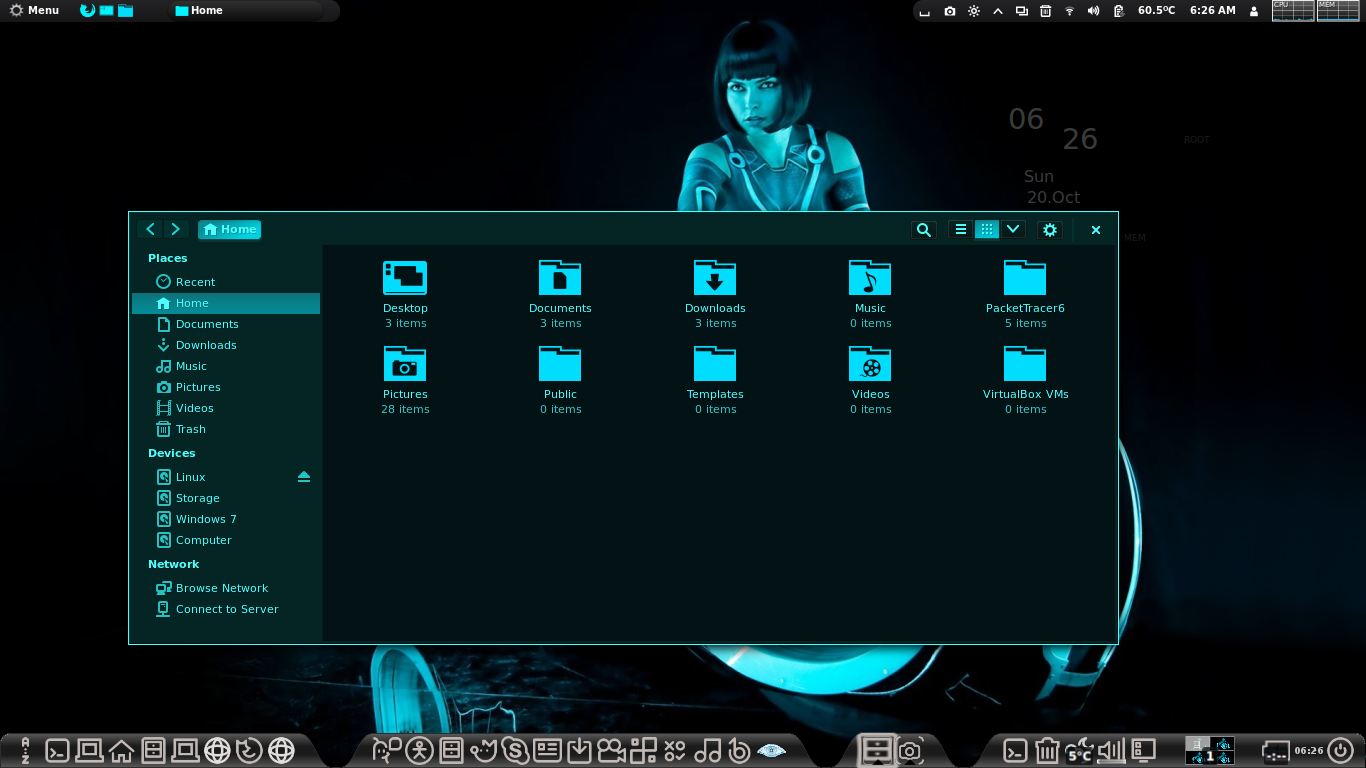
Task: Click the power button in bottom dock
Action: 1339,750
